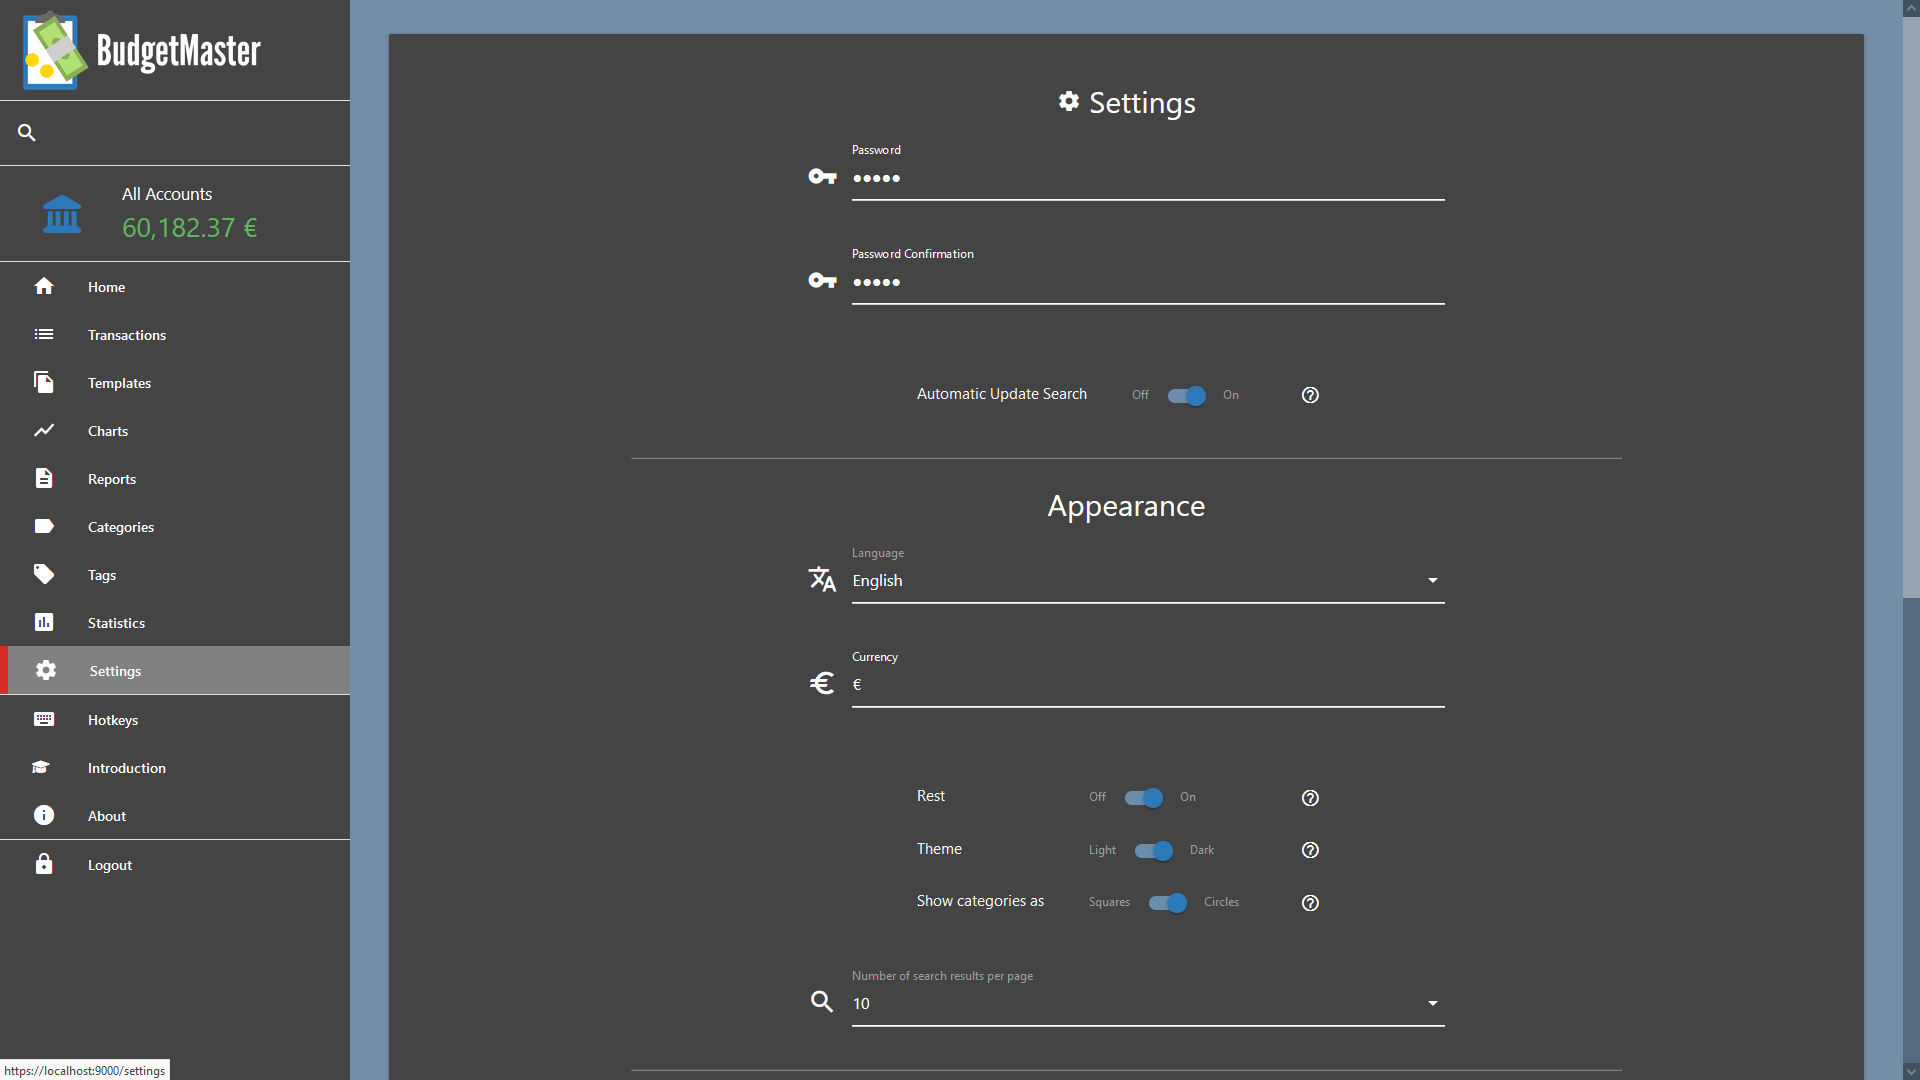The height and width of the screenshot is (1080, 1920).
Task: Click the Language dropdown arrow
Action: pos(1433,581)
